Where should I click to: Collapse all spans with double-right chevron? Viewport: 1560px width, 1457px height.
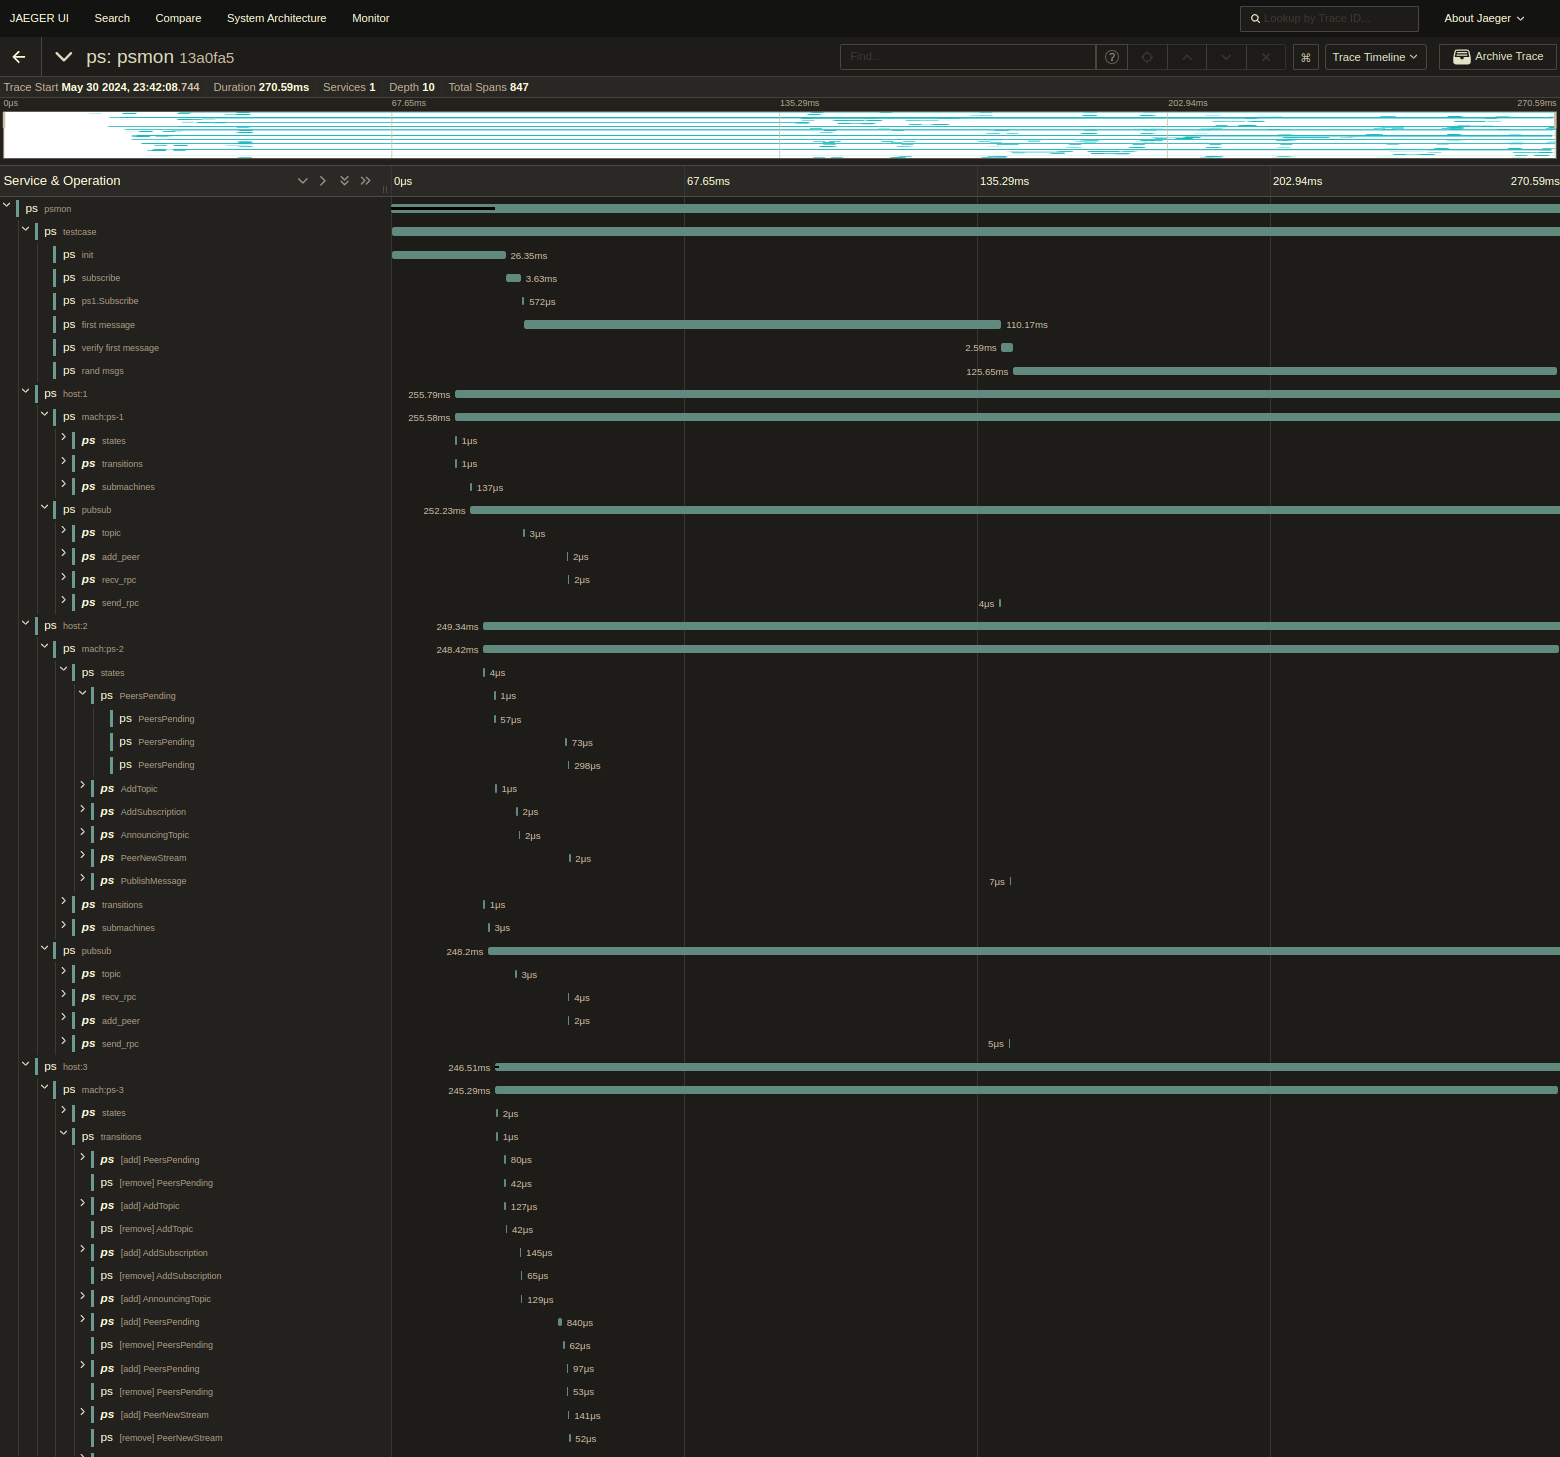click(x=366, y=181)
